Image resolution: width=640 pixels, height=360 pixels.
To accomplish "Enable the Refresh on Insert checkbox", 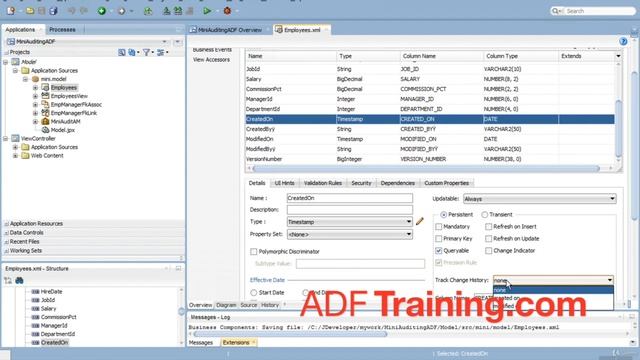I will pyautogui.click(x=489, y=227).
